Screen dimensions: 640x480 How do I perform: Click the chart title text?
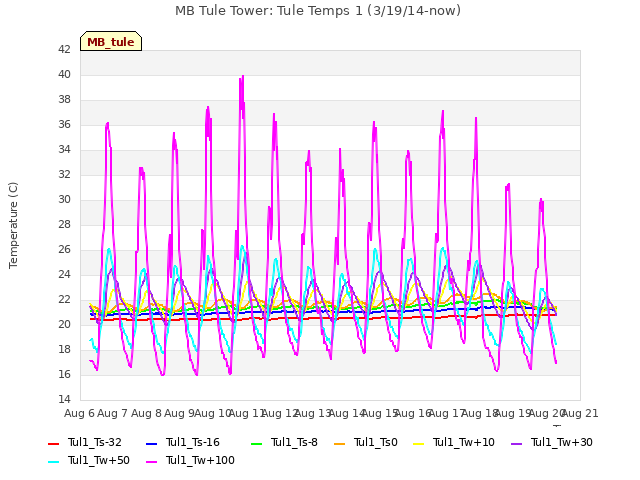pos(318,11)
